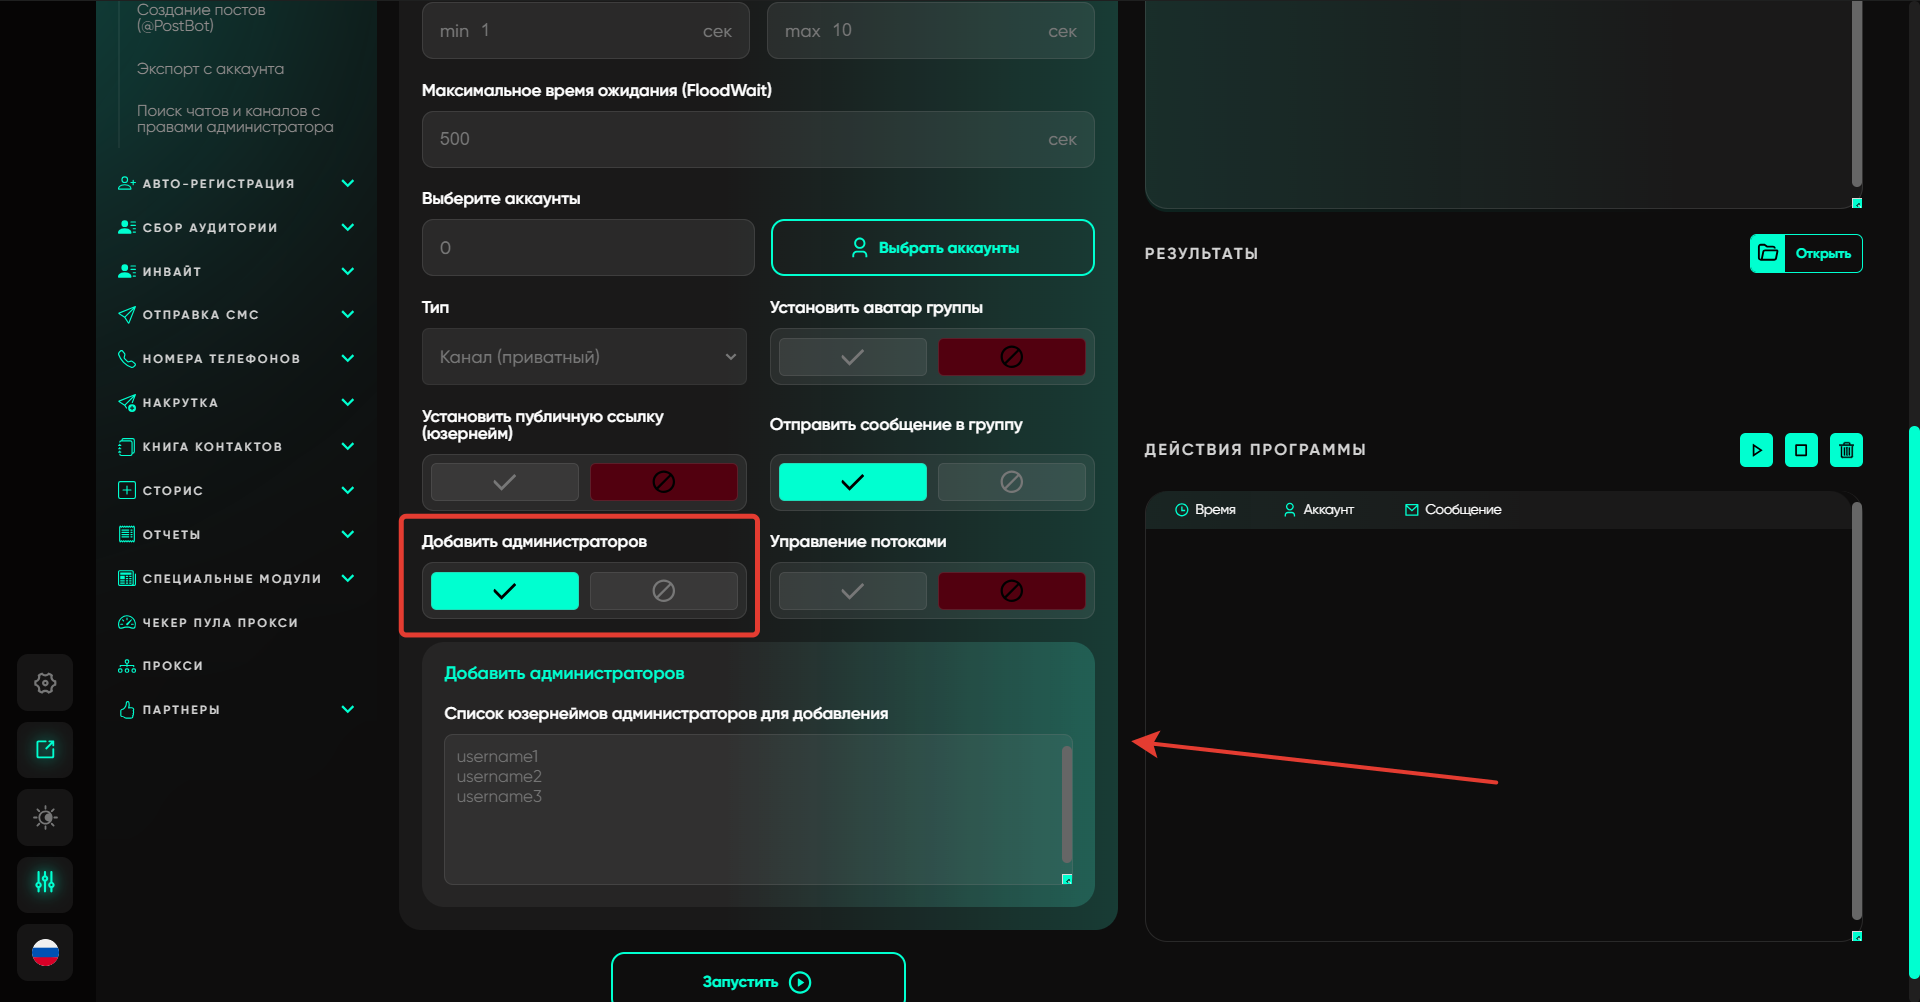Click the trash icon to clear actions

(1846, 450)
